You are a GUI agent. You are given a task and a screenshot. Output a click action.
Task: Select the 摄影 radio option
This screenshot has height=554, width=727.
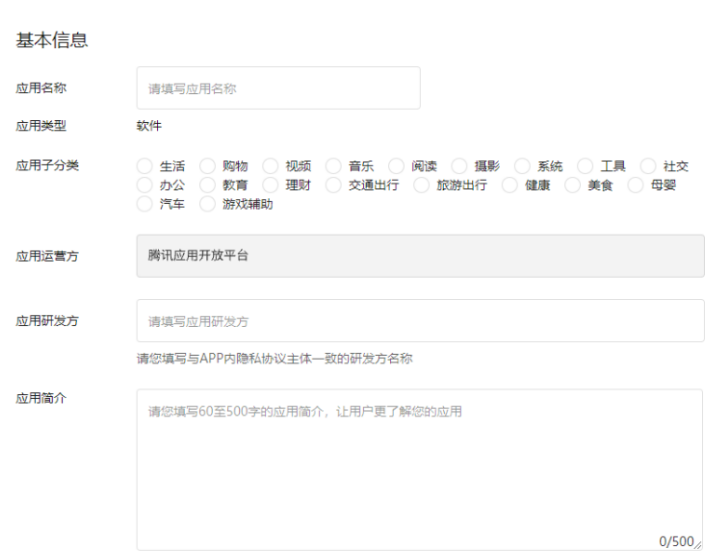click(x=459, y=166)
